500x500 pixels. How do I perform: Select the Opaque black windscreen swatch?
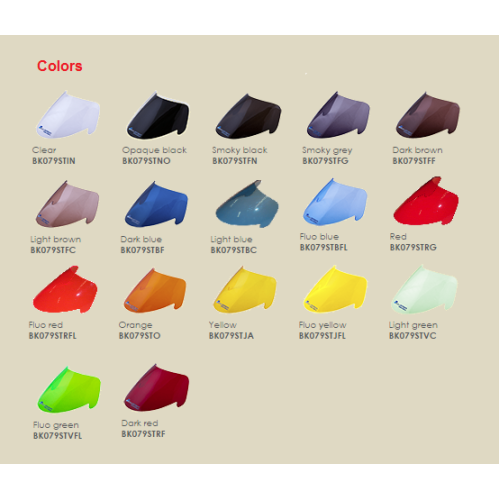[x=158, y=115]
